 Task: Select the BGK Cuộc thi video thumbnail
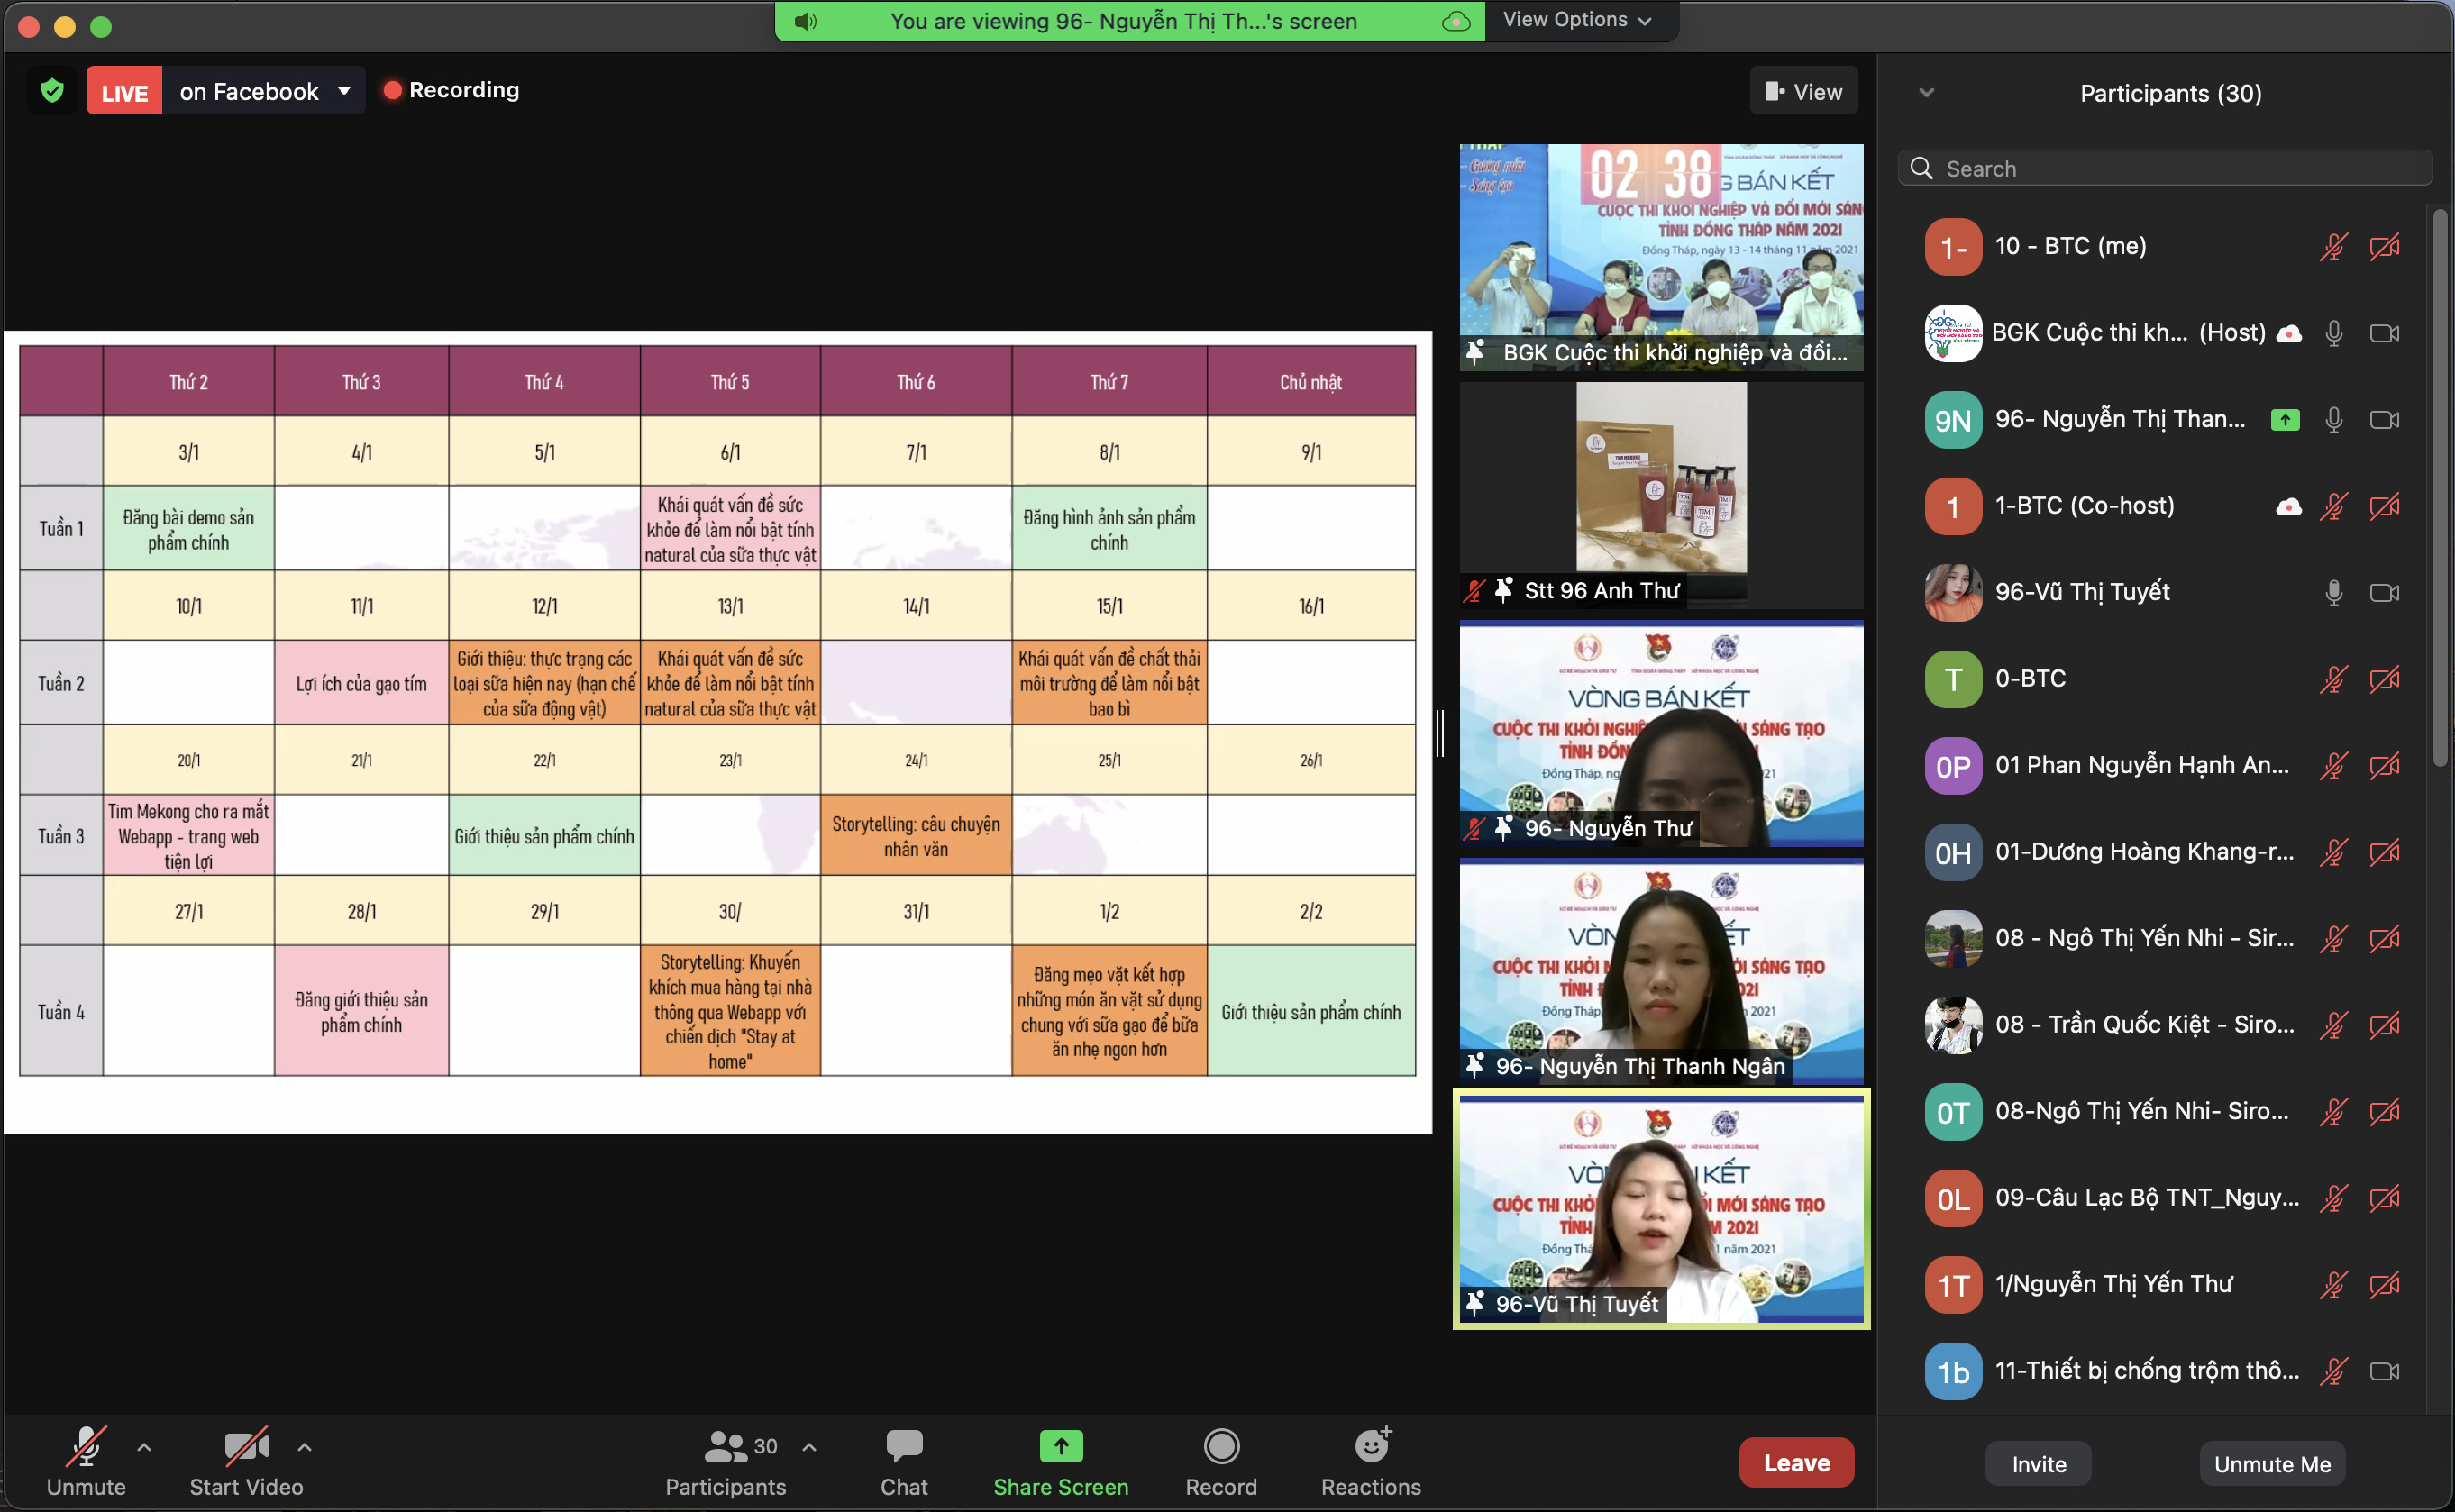[1661, 257]
